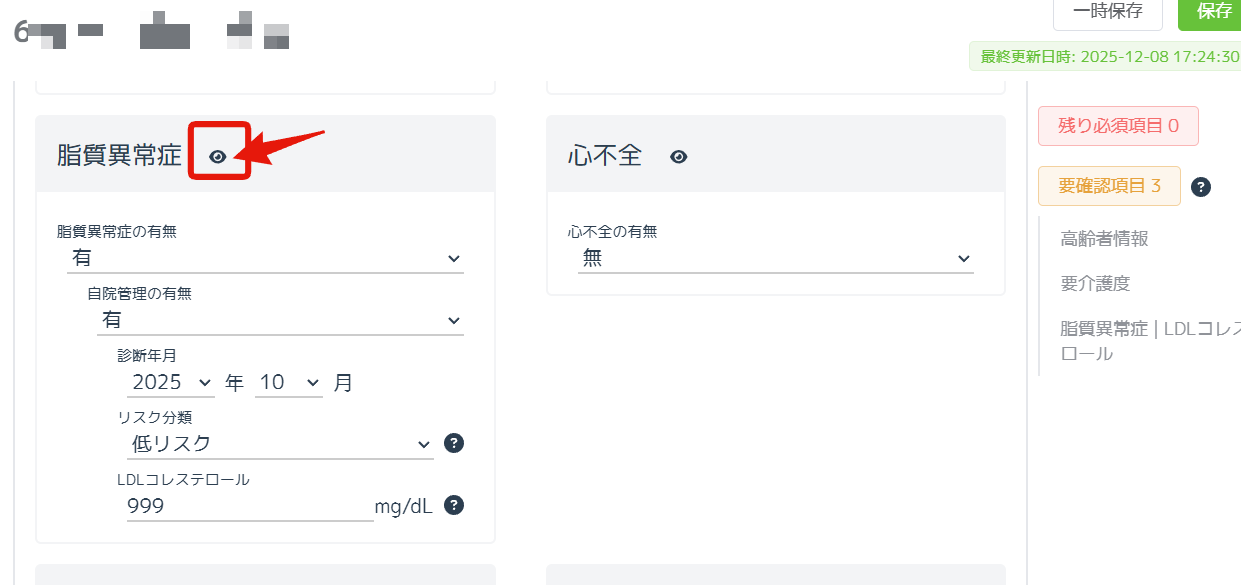Open 脂質異常症の有無 dropdown

click(x=265, y=258)
